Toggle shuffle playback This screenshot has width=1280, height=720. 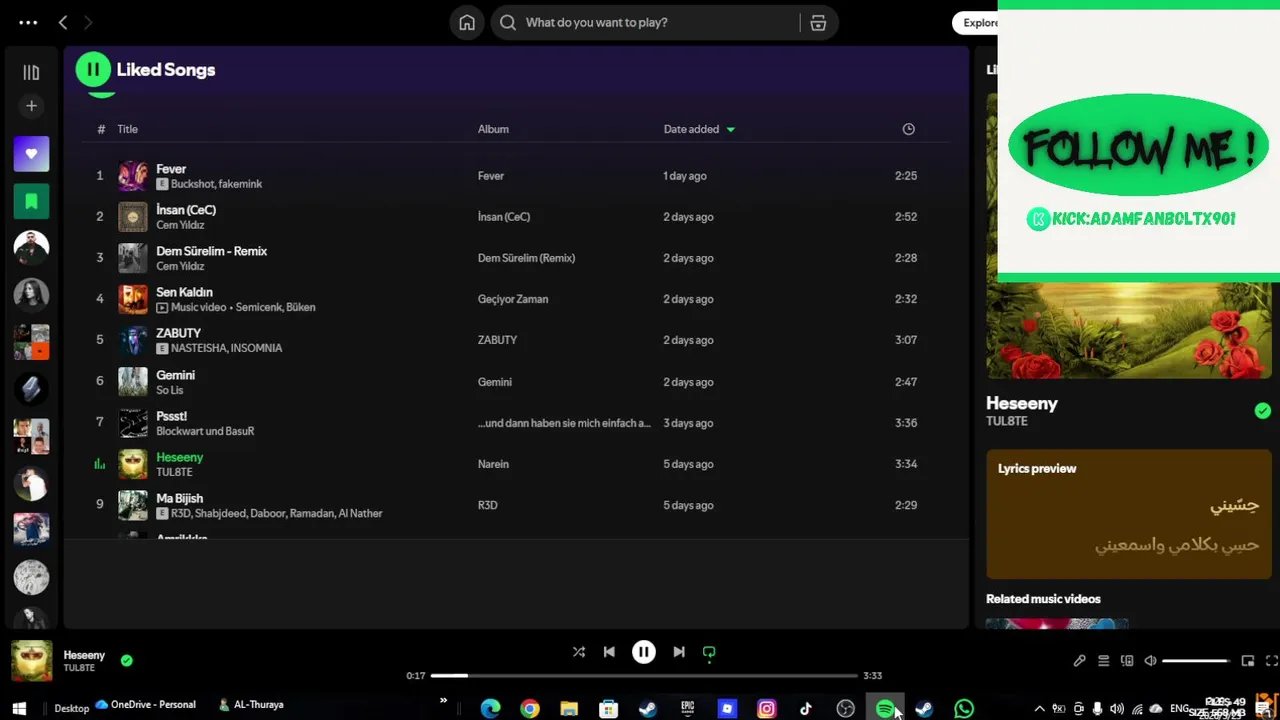click(578, 652)
